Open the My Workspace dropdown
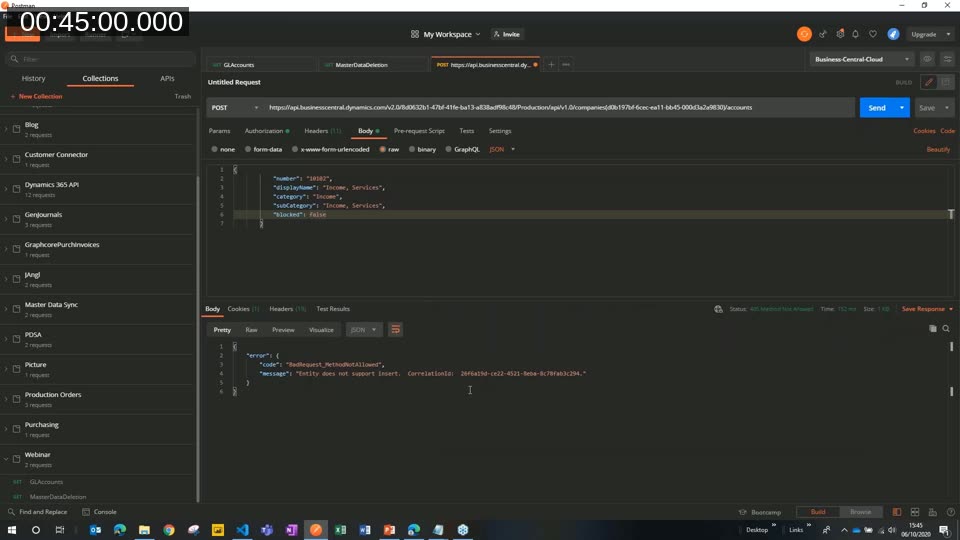The height and width of the screenshot is (540, 960). point(446,34)
